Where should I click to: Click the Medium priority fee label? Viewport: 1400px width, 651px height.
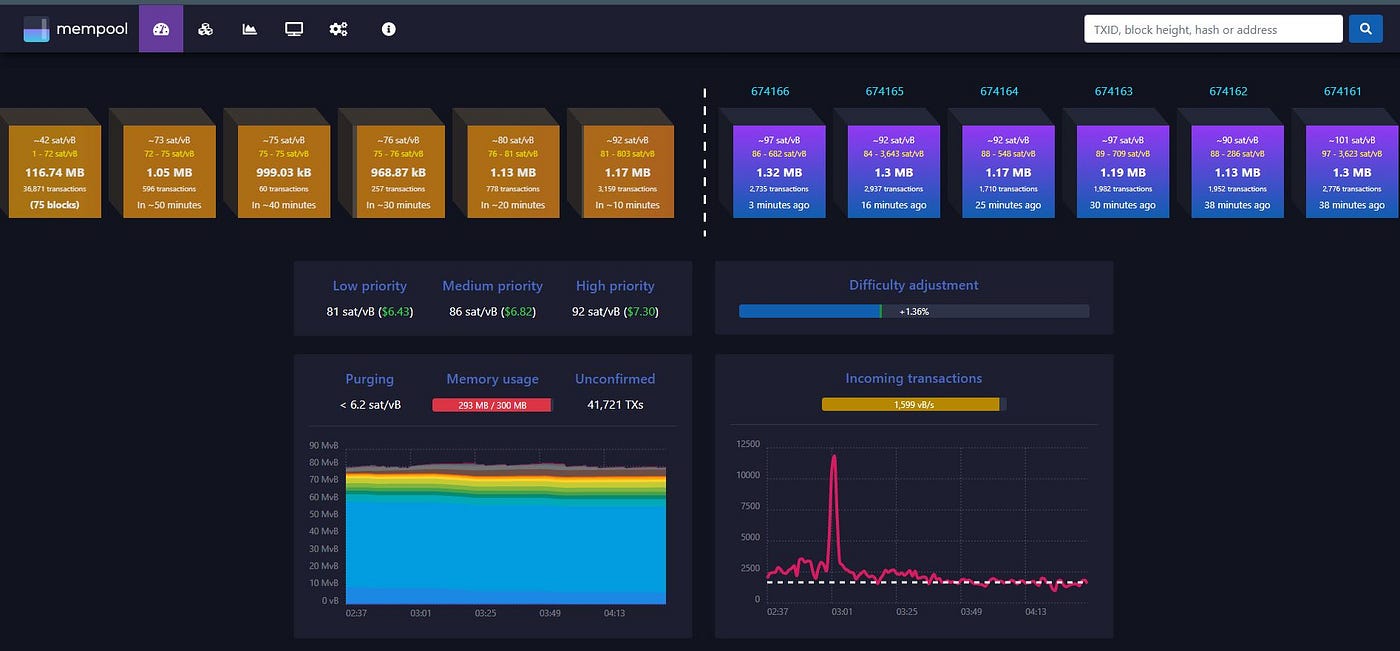[x=492, y=286]
